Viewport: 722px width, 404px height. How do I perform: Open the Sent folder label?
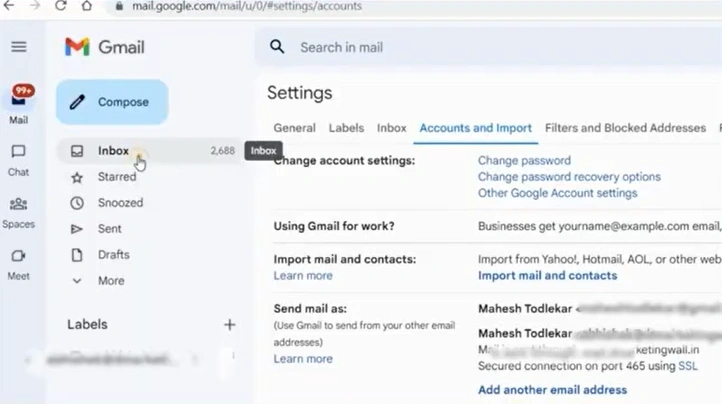(110, 229)
